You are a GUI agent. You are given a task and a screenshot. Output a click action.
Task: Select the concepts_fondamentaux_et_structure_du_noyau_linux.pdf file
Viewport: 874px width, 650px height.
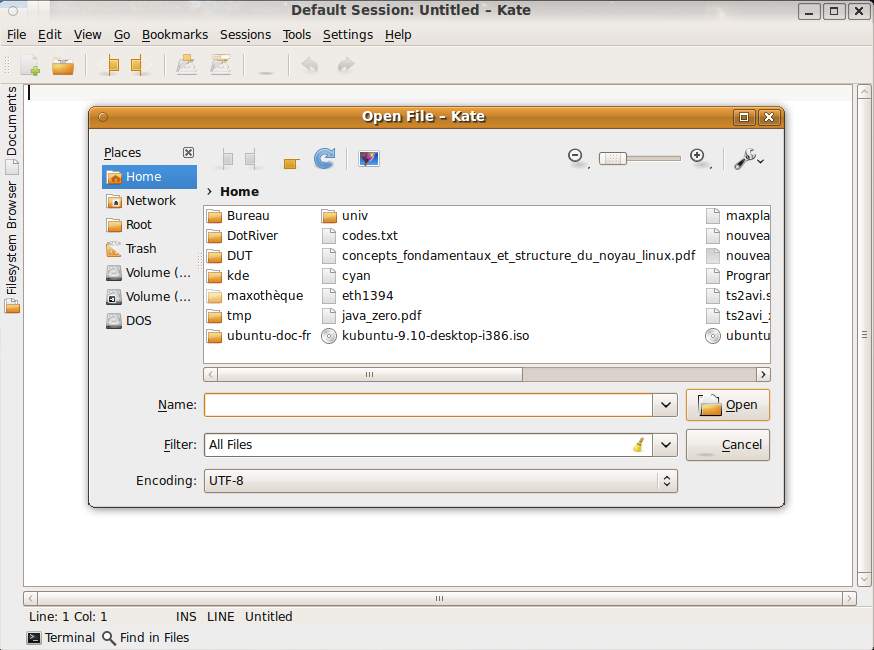[x=509, y=256]
